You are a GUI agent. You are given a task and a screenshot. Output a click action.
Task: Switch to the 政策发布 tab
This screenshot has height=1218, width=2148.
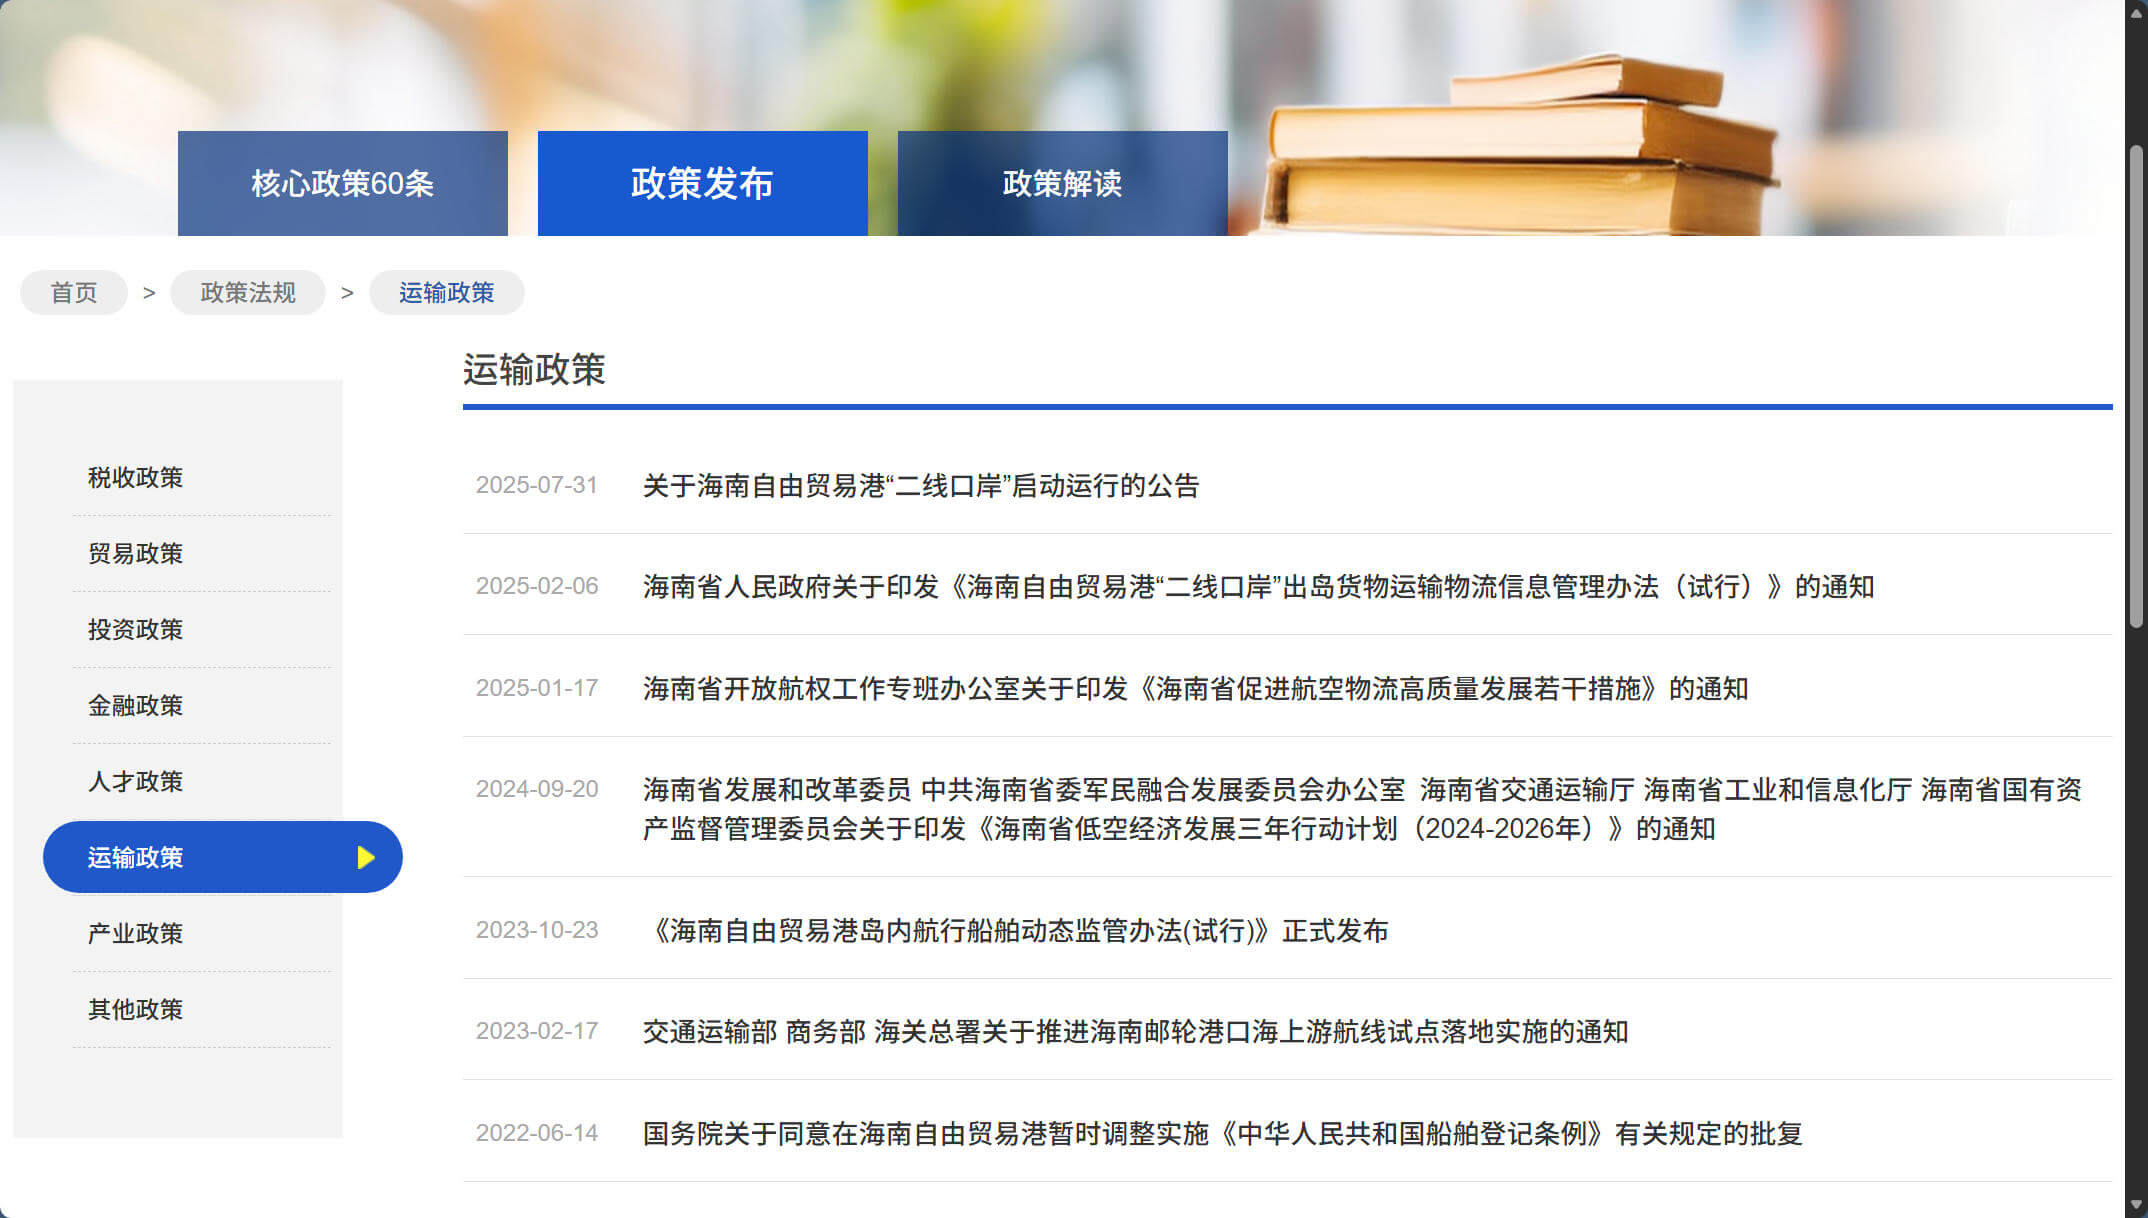pyautogui.click(x=702, y=184)
